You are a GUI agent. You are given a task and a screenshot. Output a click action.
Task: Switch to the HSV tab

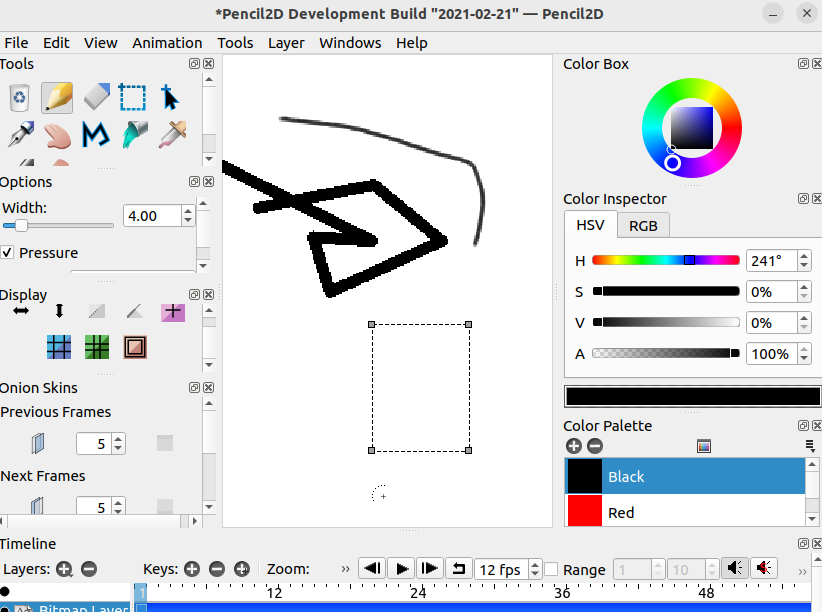(x=590, y=225)
